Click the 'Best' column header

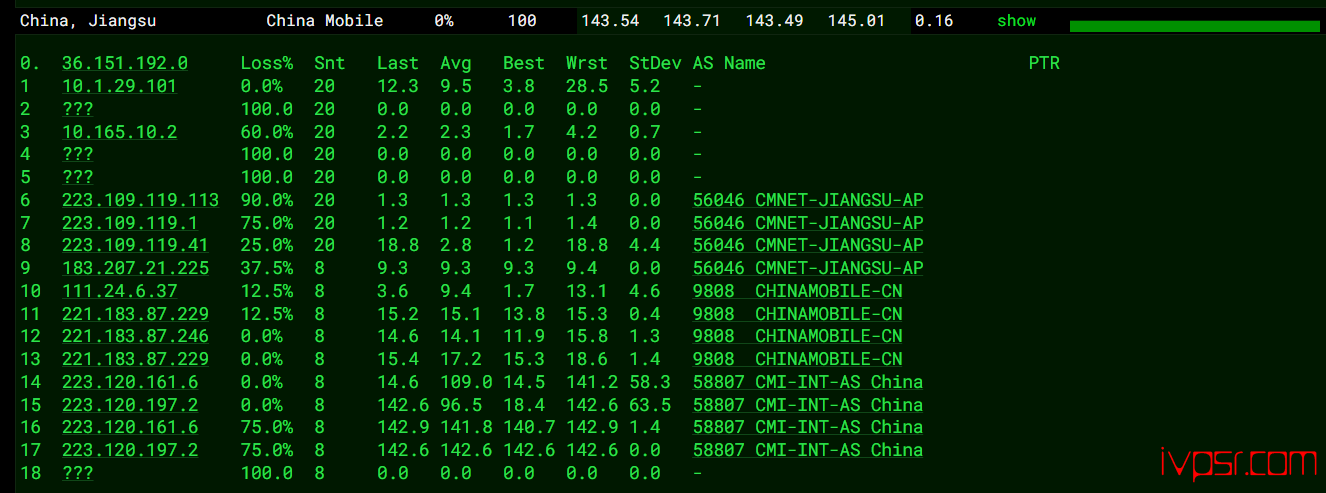[x=524, y=63]
